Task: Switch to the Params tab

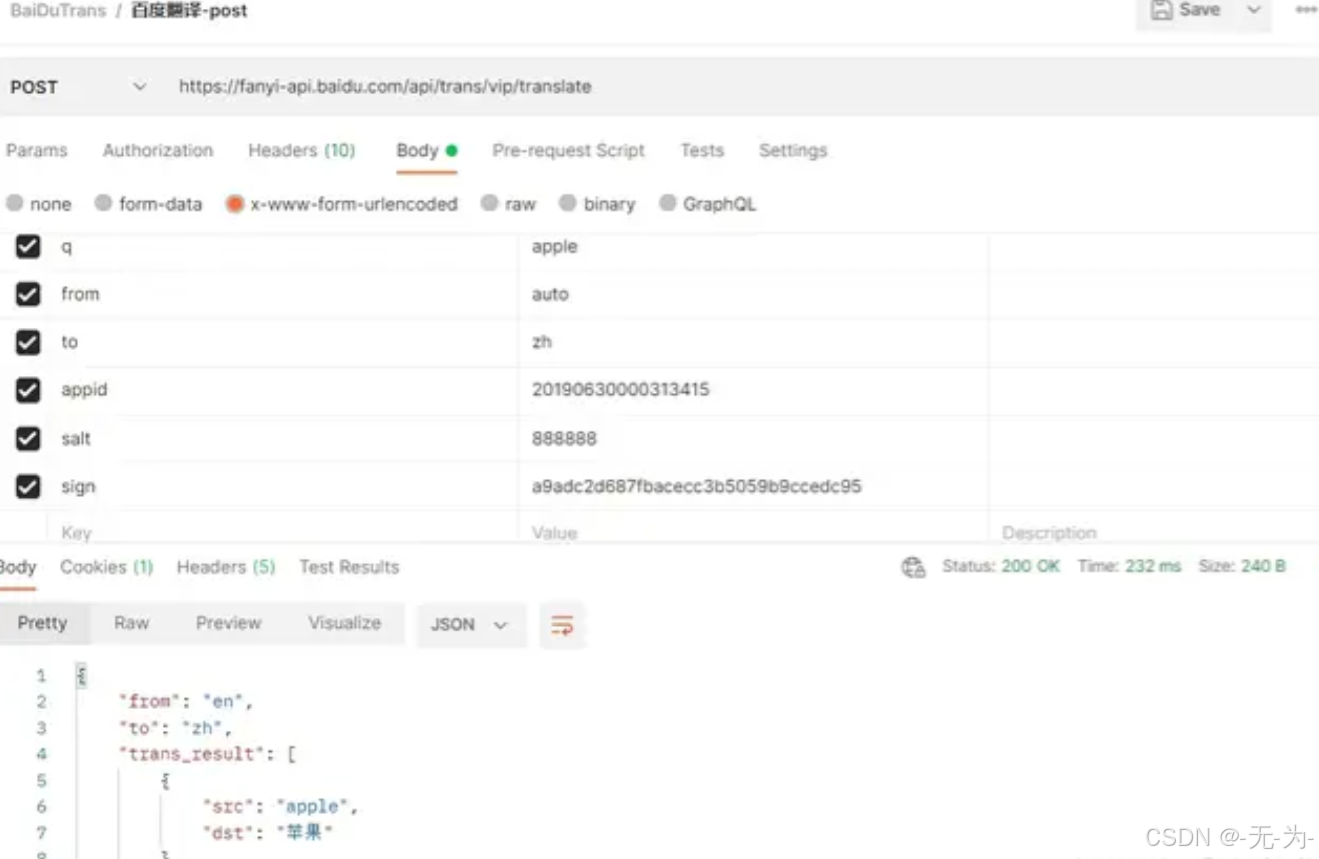Action: [37, 150]
